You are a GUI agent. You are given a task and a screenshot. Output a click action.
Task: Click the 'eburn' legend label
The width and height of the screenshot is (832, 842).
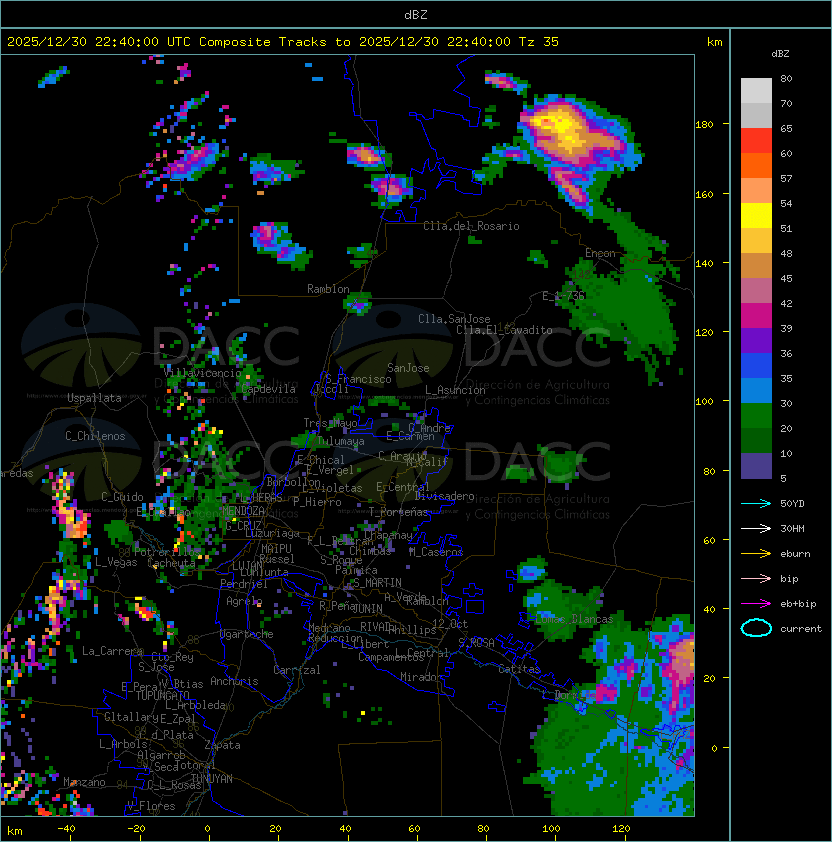pos(795,554)
